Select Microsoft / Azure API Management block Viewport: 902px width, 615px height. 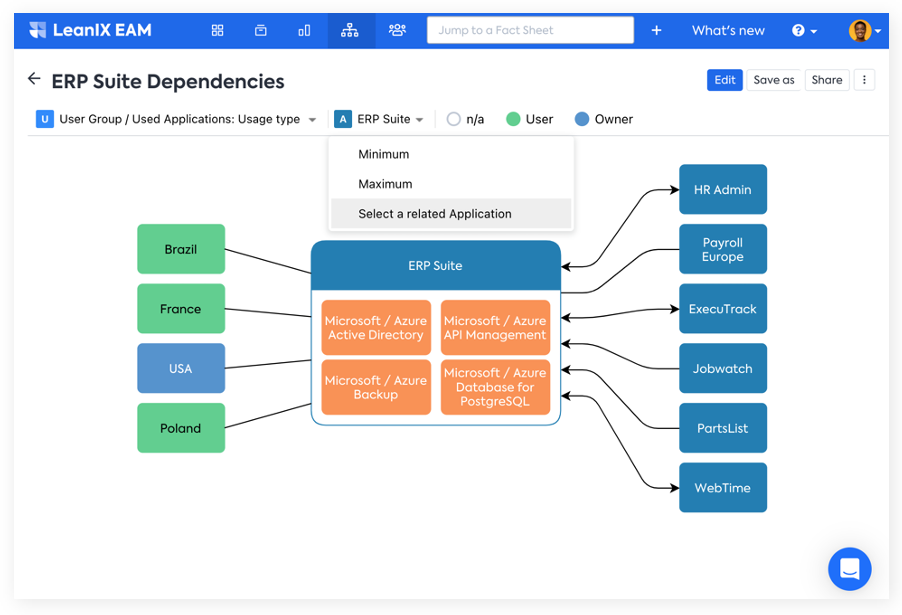click(x=495, y=327)
